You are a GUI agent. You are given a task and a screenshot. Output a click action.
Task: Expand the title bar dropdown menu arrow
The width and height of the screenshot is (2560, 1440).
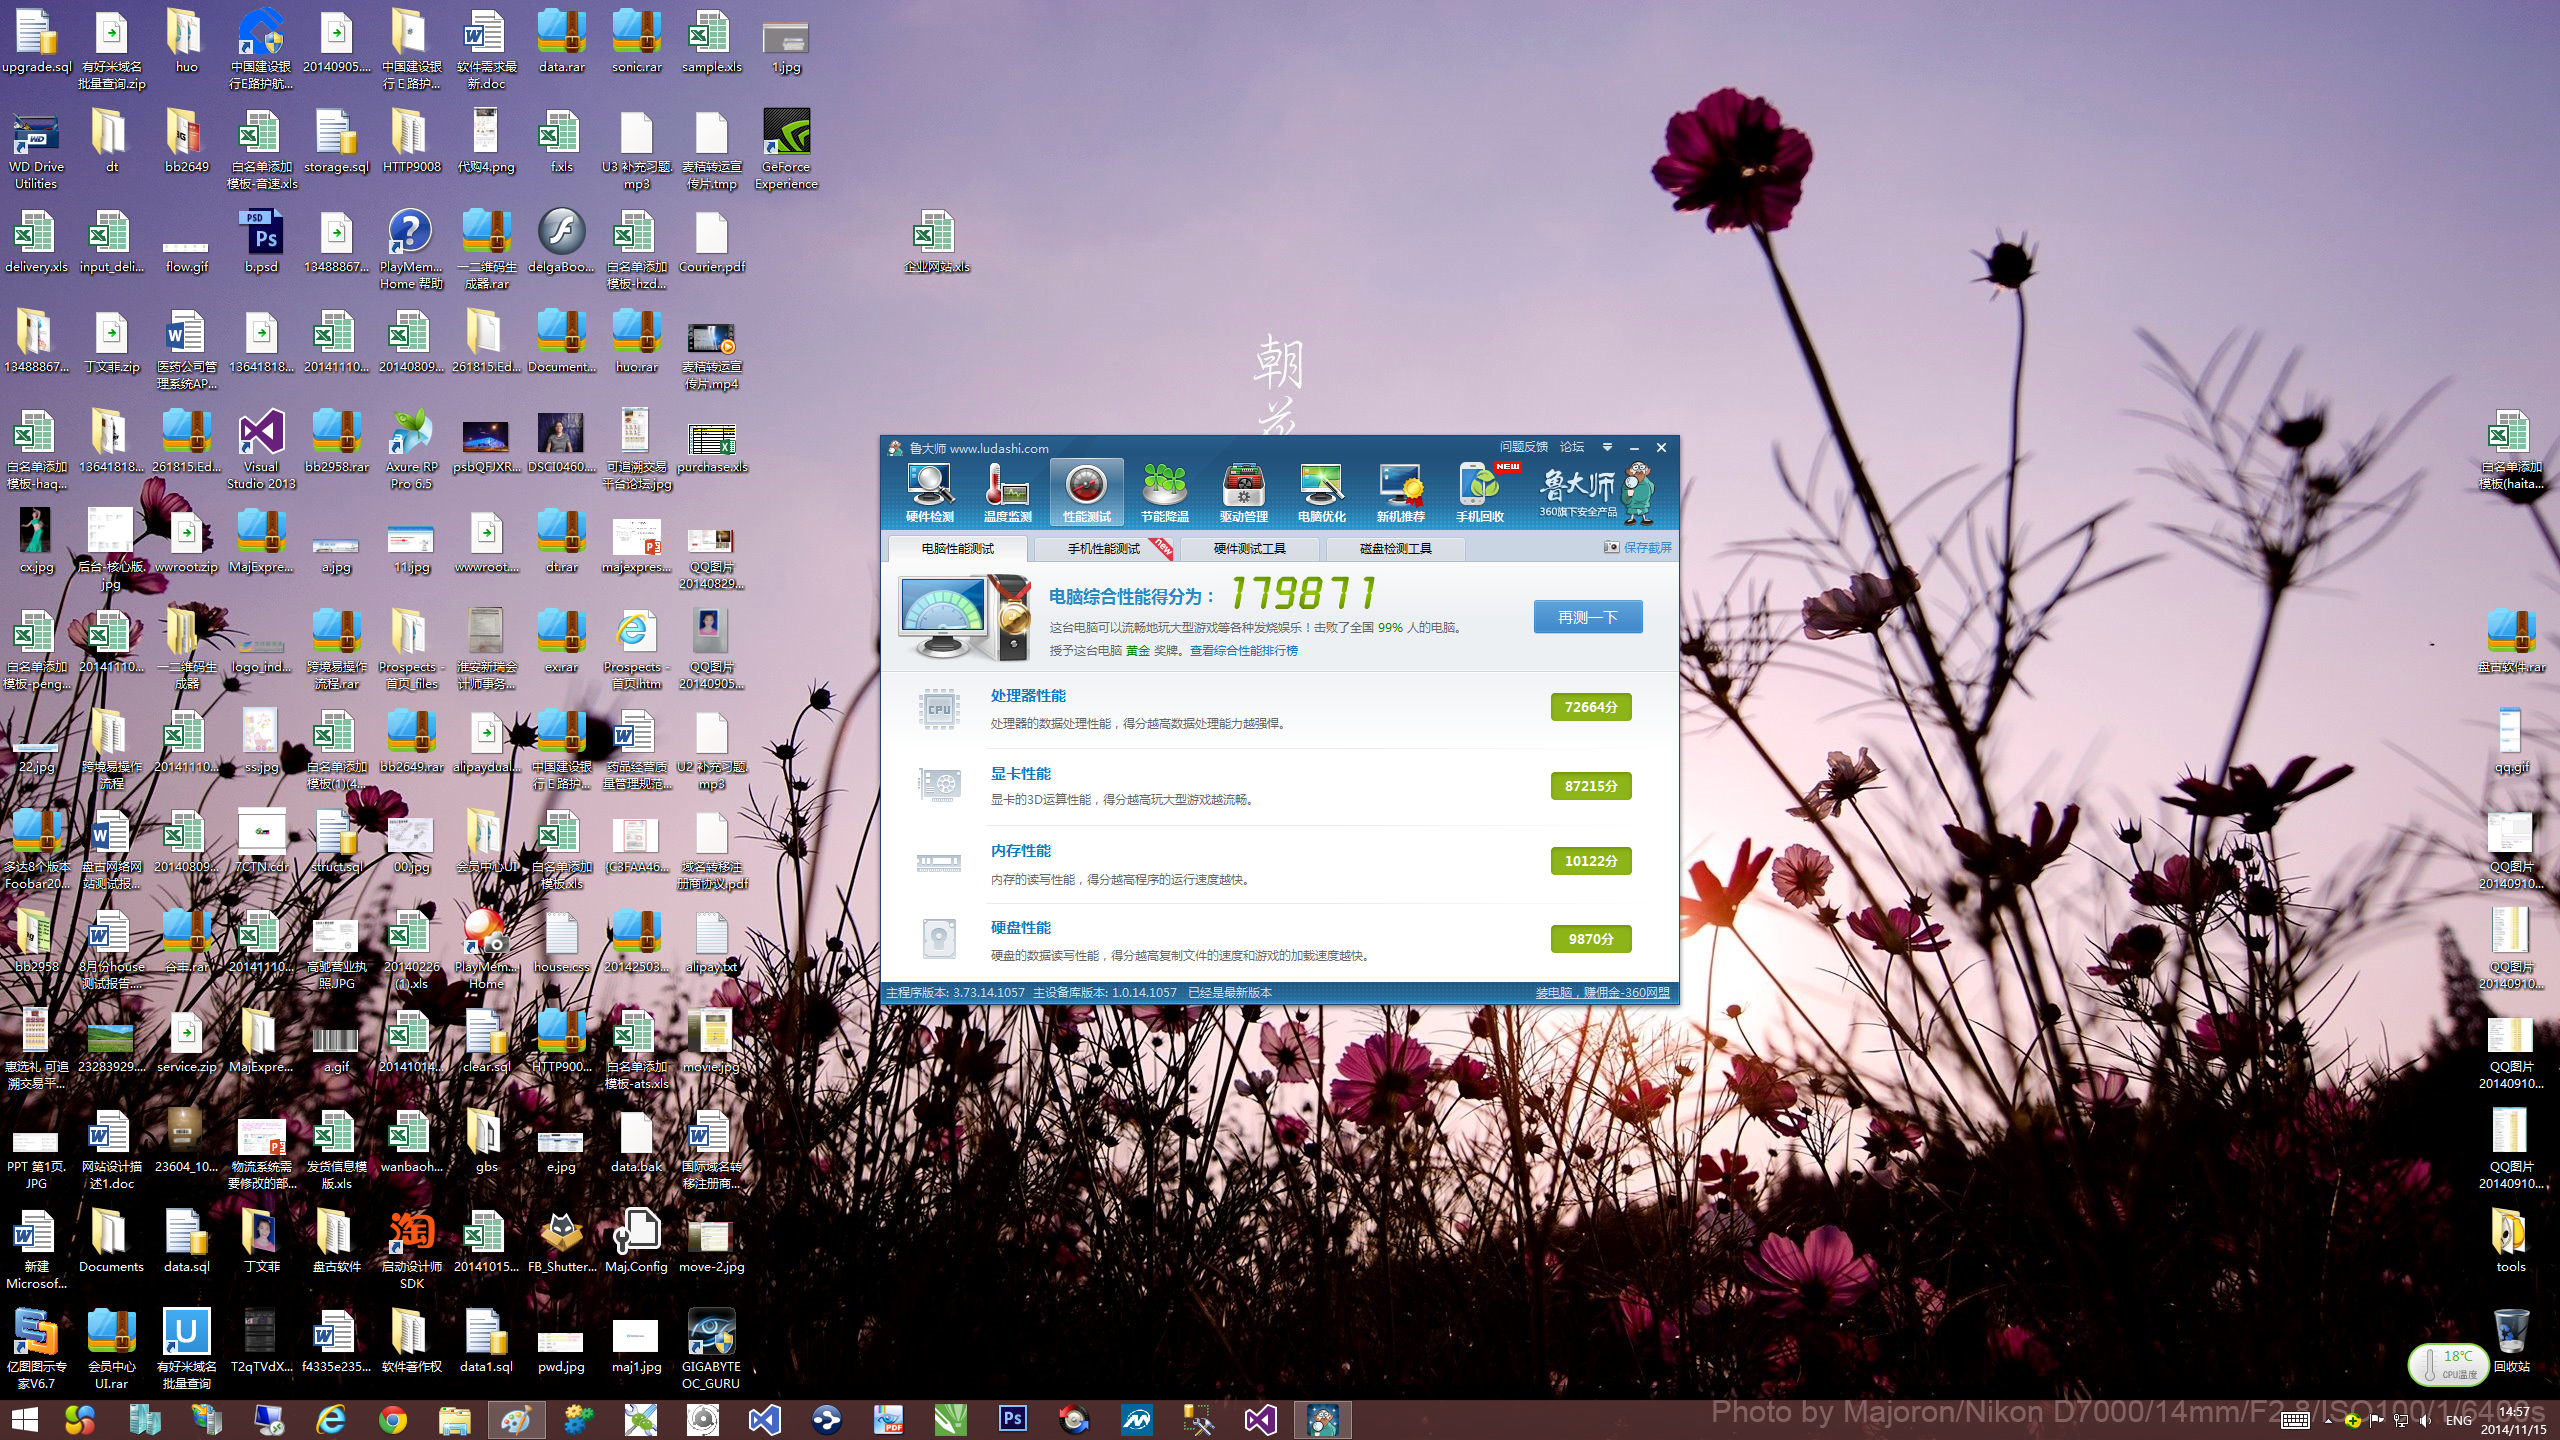pos(1607,447)
